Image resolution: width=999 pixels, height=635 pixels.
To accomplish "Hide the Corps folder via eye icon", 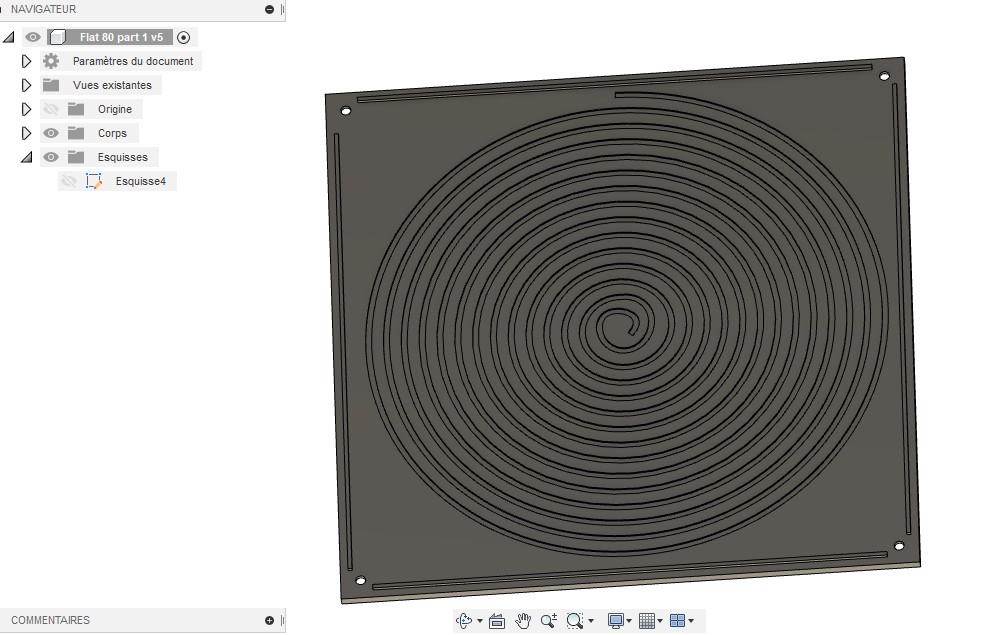I will 51,133.
